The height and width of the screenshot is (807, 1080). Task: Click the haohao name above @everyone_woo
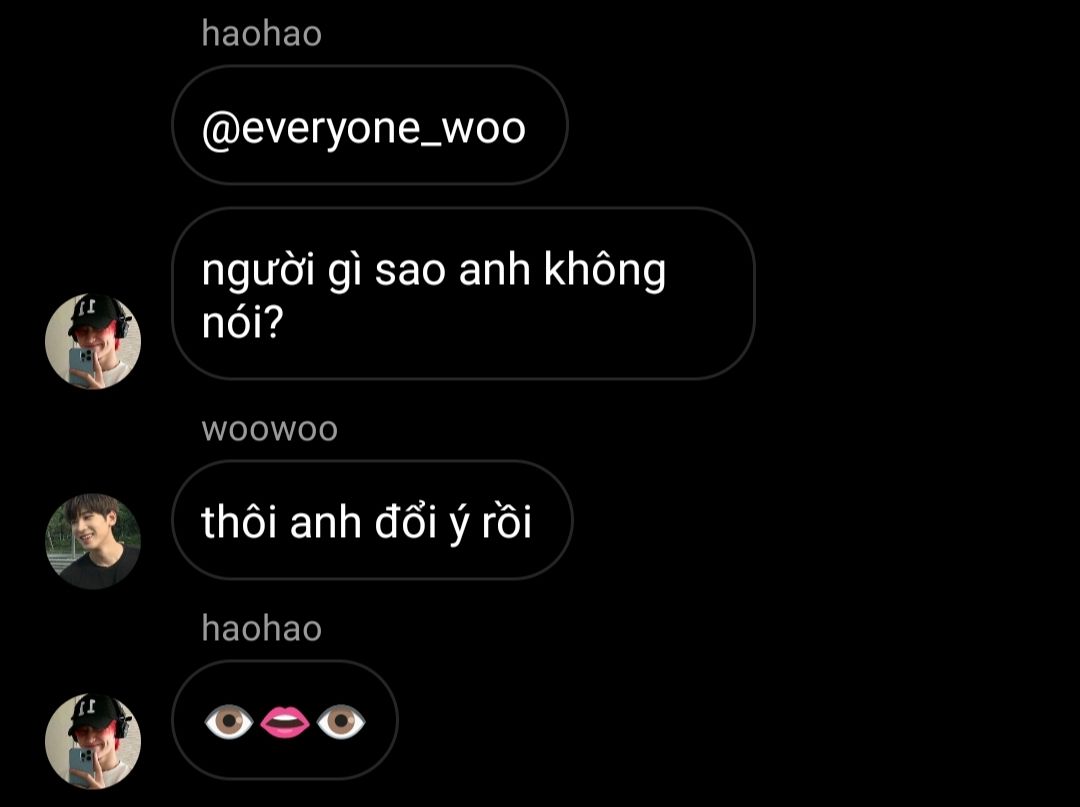click(262, 34)
